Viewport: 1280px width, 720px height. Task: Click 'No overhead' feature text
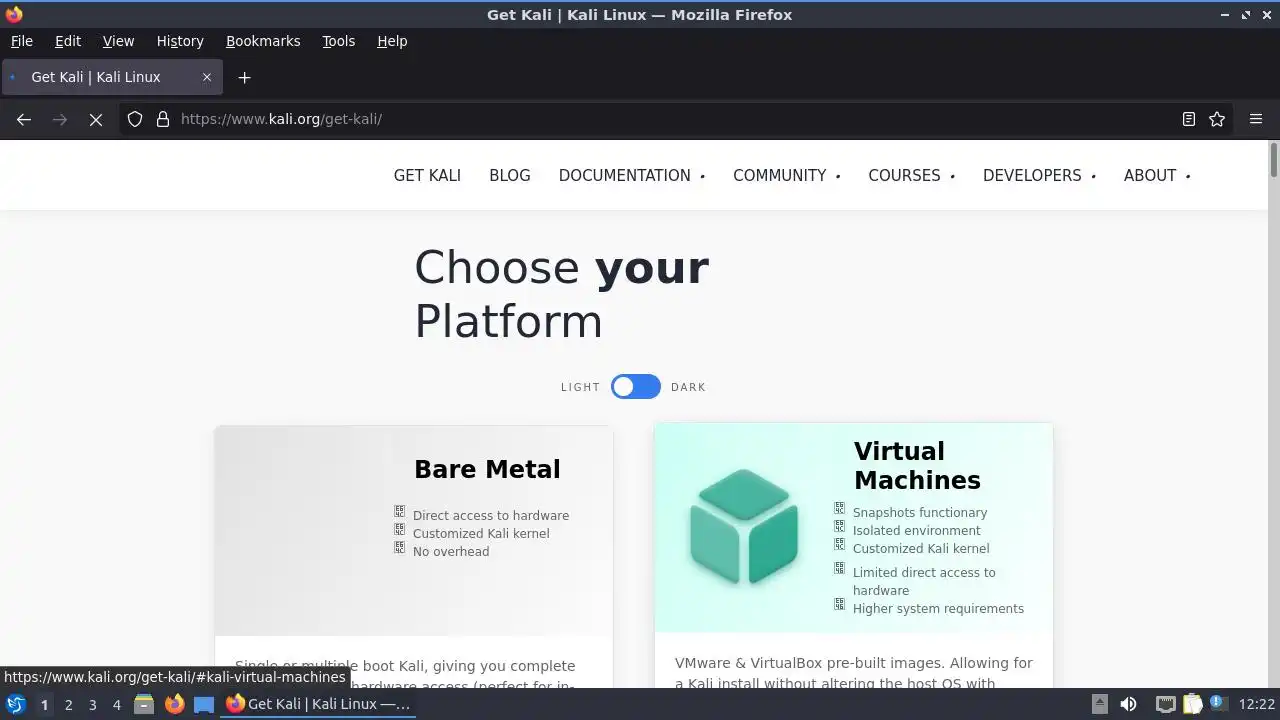coord(451,552)
